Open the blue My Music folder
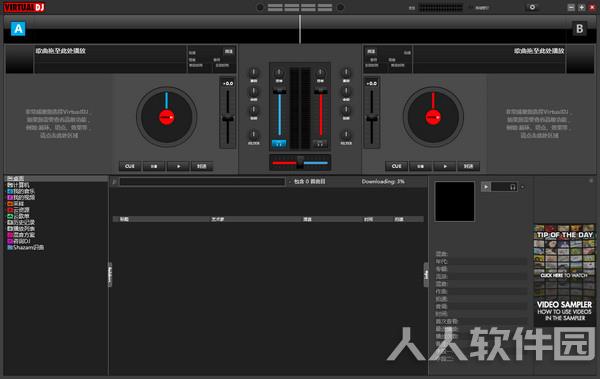The height and width of the screenshot is (379, 600). pyautogui.click(x=21, y=191)
